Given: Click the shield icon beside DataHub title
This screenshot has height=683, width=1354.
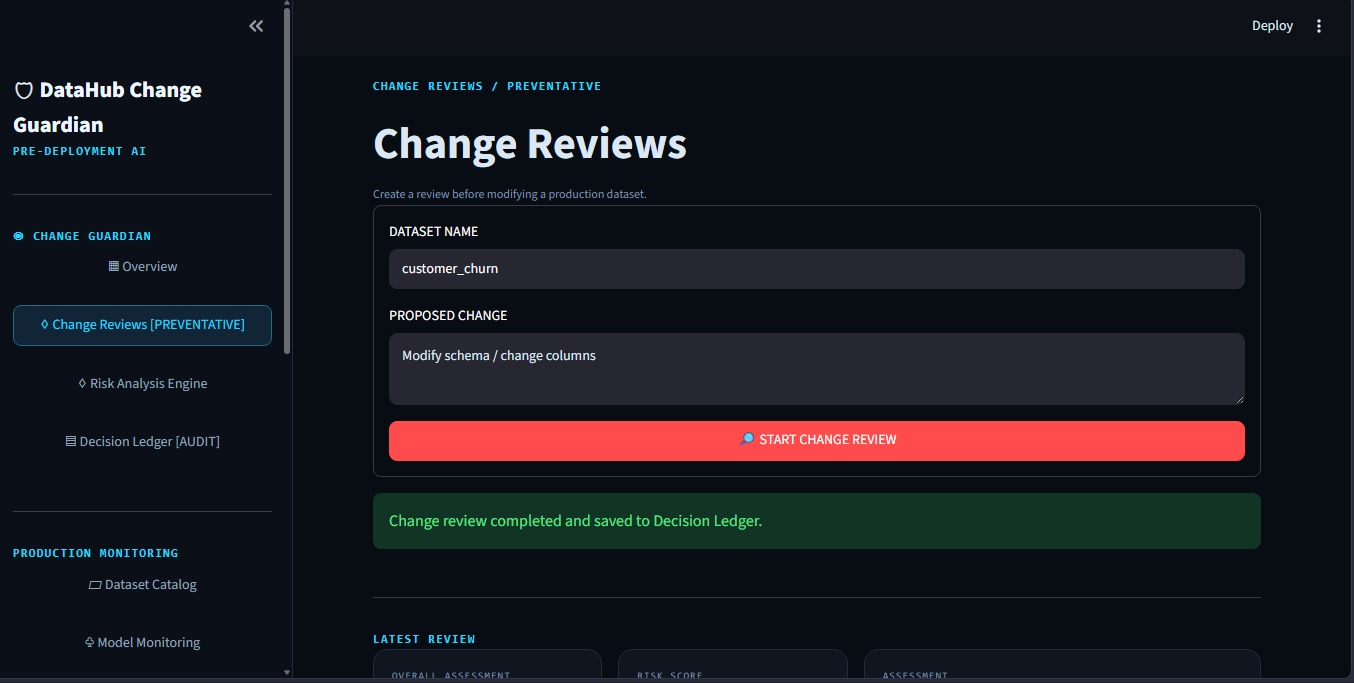Looking at the screenshot, I should tap(24, 91).
